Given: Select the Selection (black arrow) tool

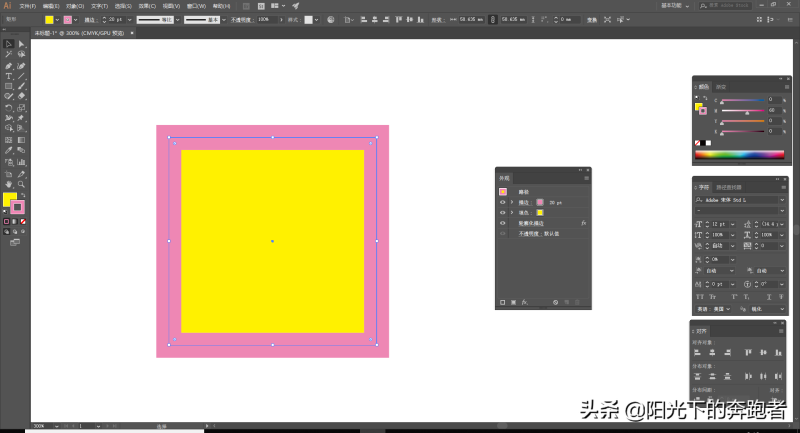Looking at the screenshot, I should click(x=9, y=44).
